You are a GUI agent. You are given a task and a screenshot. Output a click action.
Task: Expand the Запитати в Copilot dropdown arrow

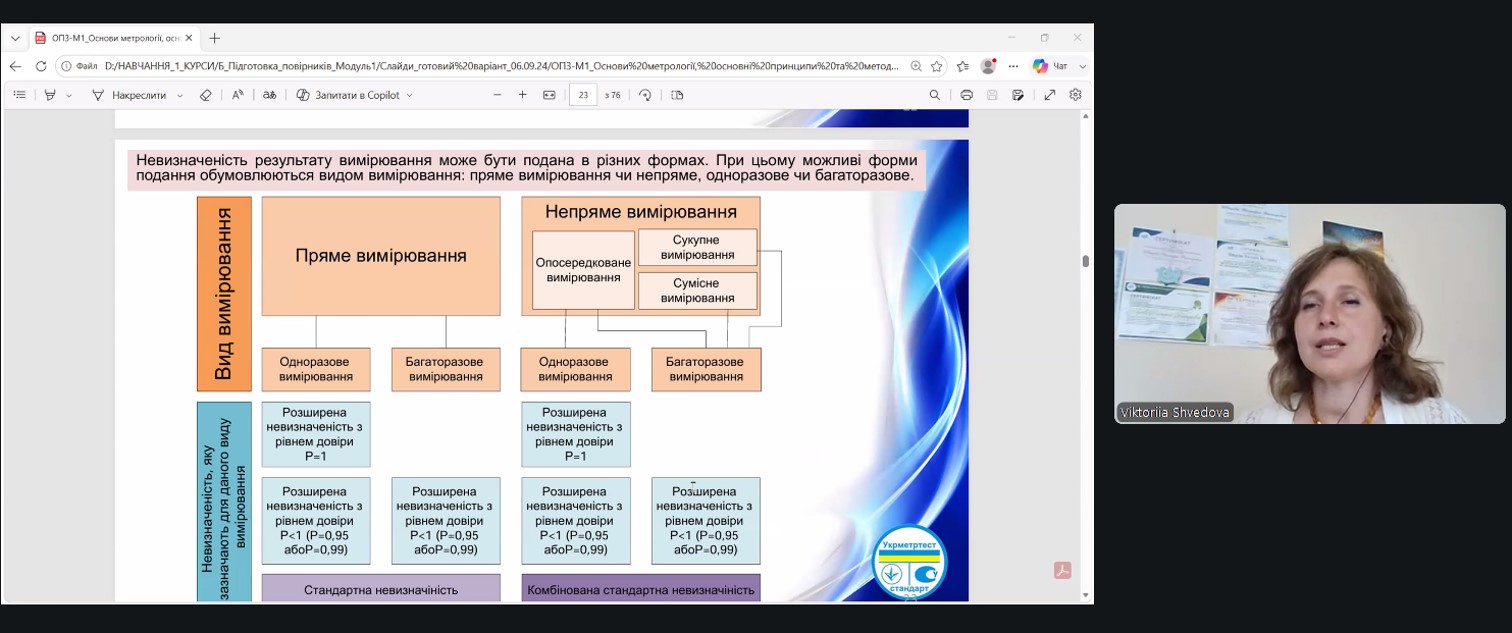[x=410, y=95]
